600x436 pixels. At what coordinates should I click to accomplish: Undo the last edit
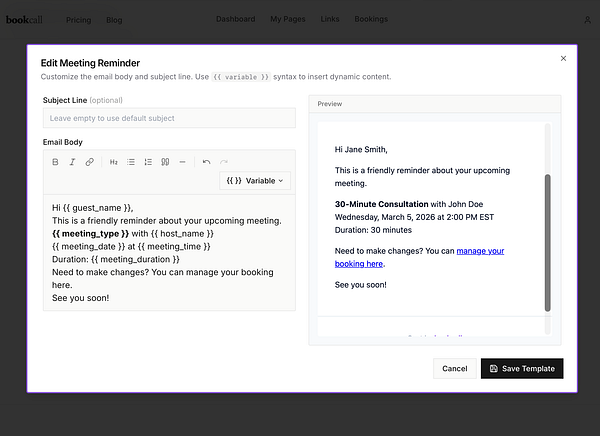(x=207, y=162)
